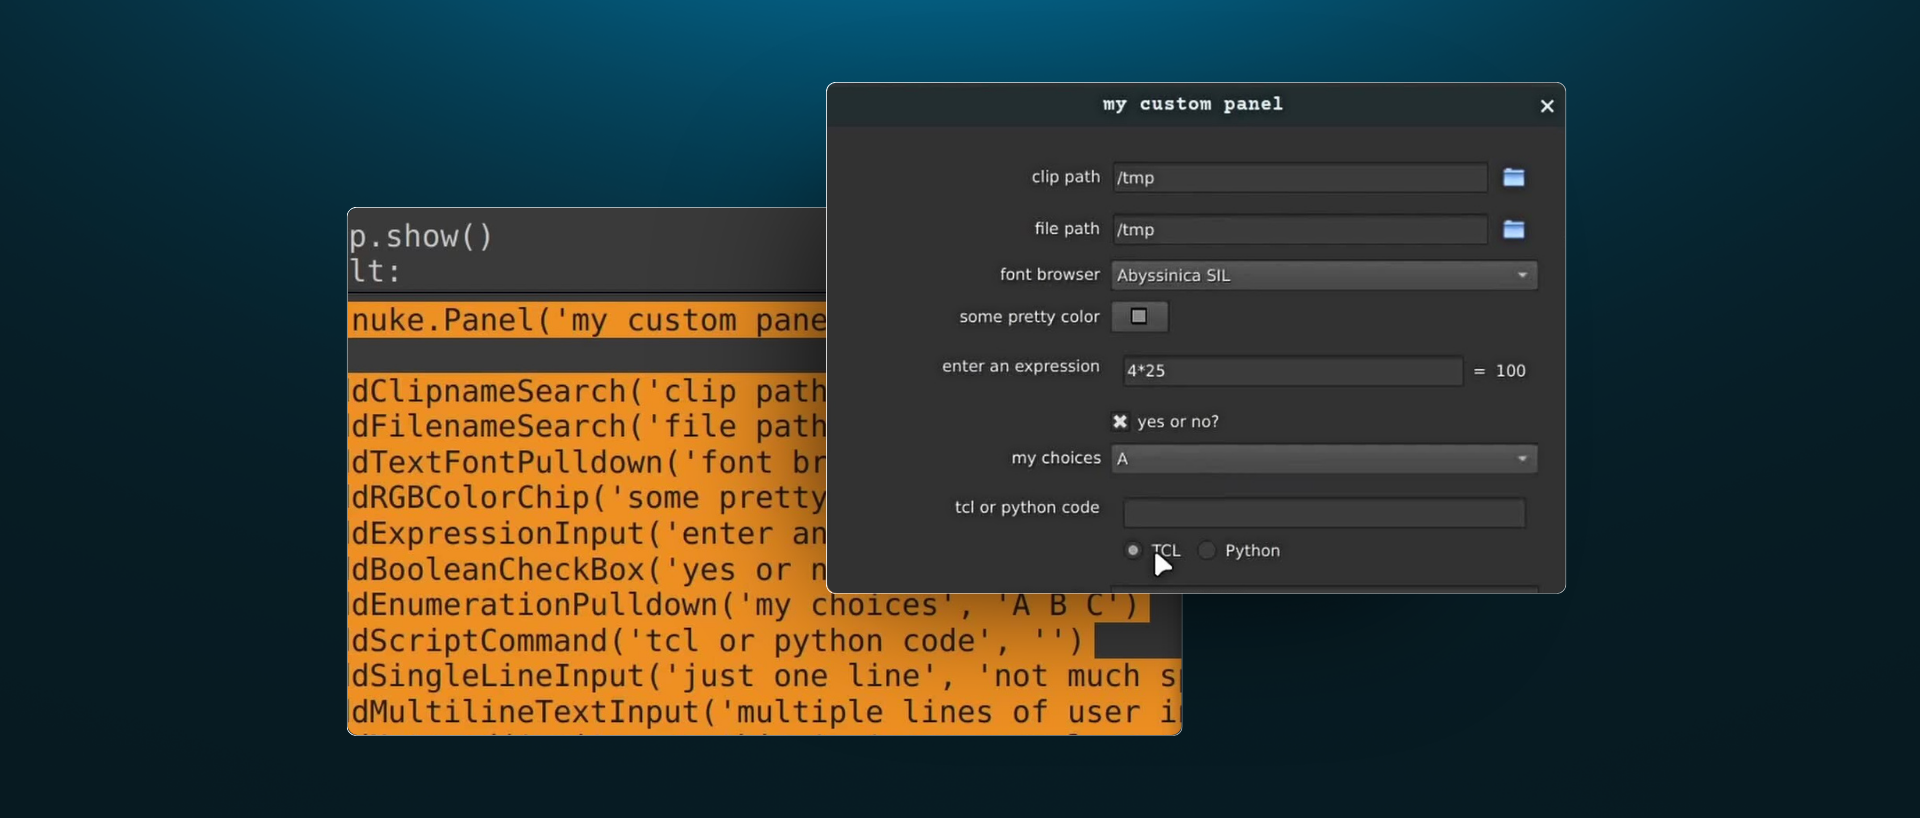Image resolution: width=1920 pixels, height=818 pixels.
Task: Click the dExpressionInput code line
Action: coord(588,534)
